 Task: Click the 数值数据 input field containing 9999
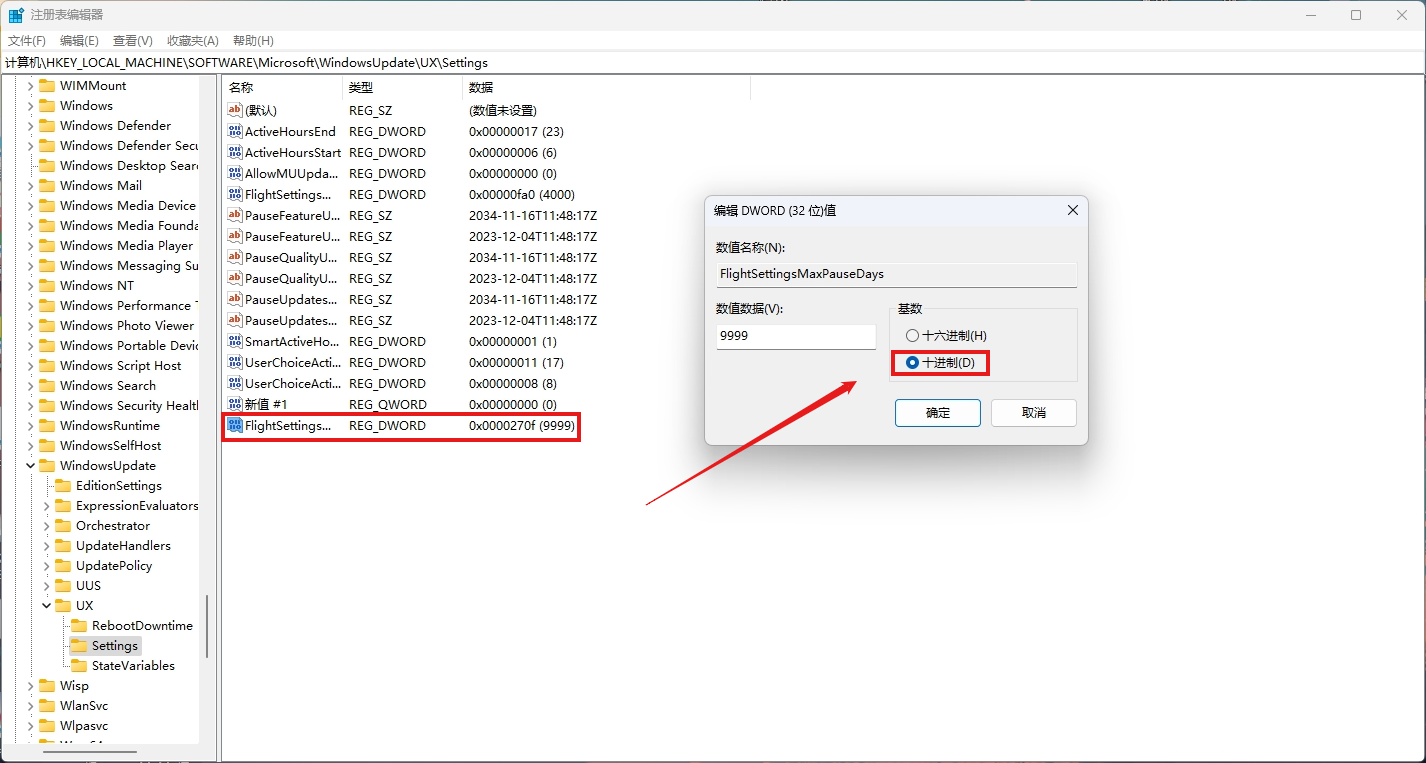point(795,337)
